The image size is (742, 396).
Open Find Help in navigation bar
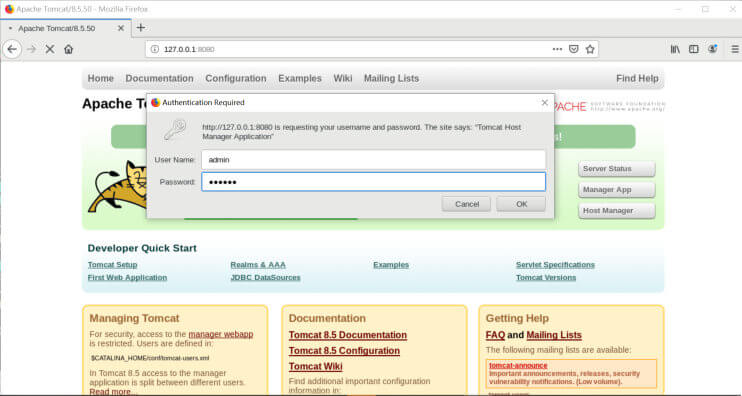coord(637,79)
